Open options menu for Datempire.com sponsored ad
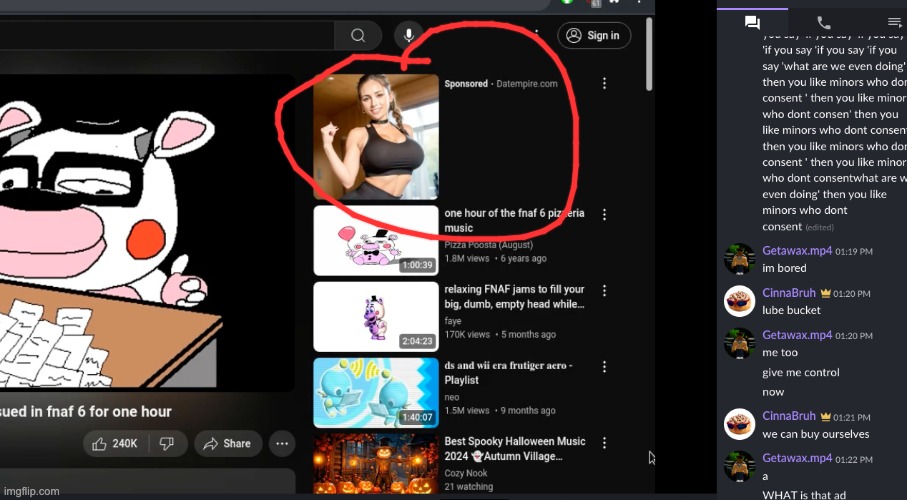The width and height of the screenshot is (907, 500). 604,84
